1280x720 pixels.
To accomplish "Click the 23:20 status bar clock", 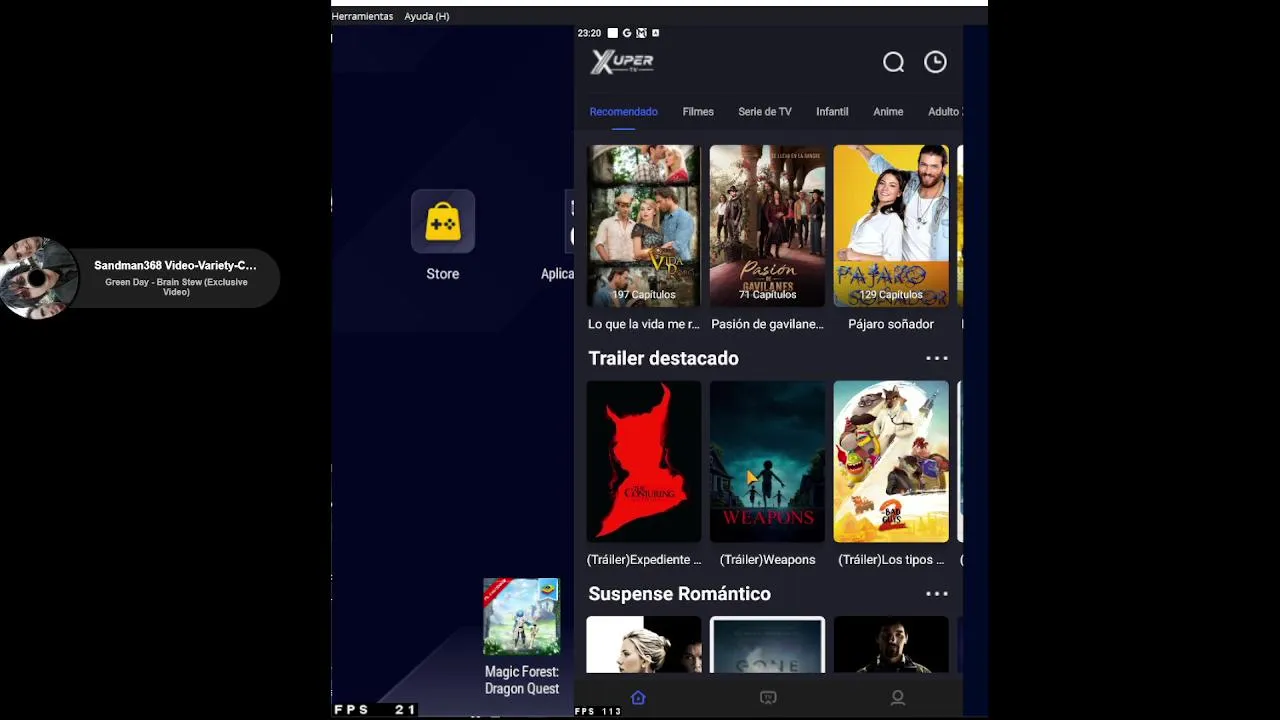I will pos(589,33).
